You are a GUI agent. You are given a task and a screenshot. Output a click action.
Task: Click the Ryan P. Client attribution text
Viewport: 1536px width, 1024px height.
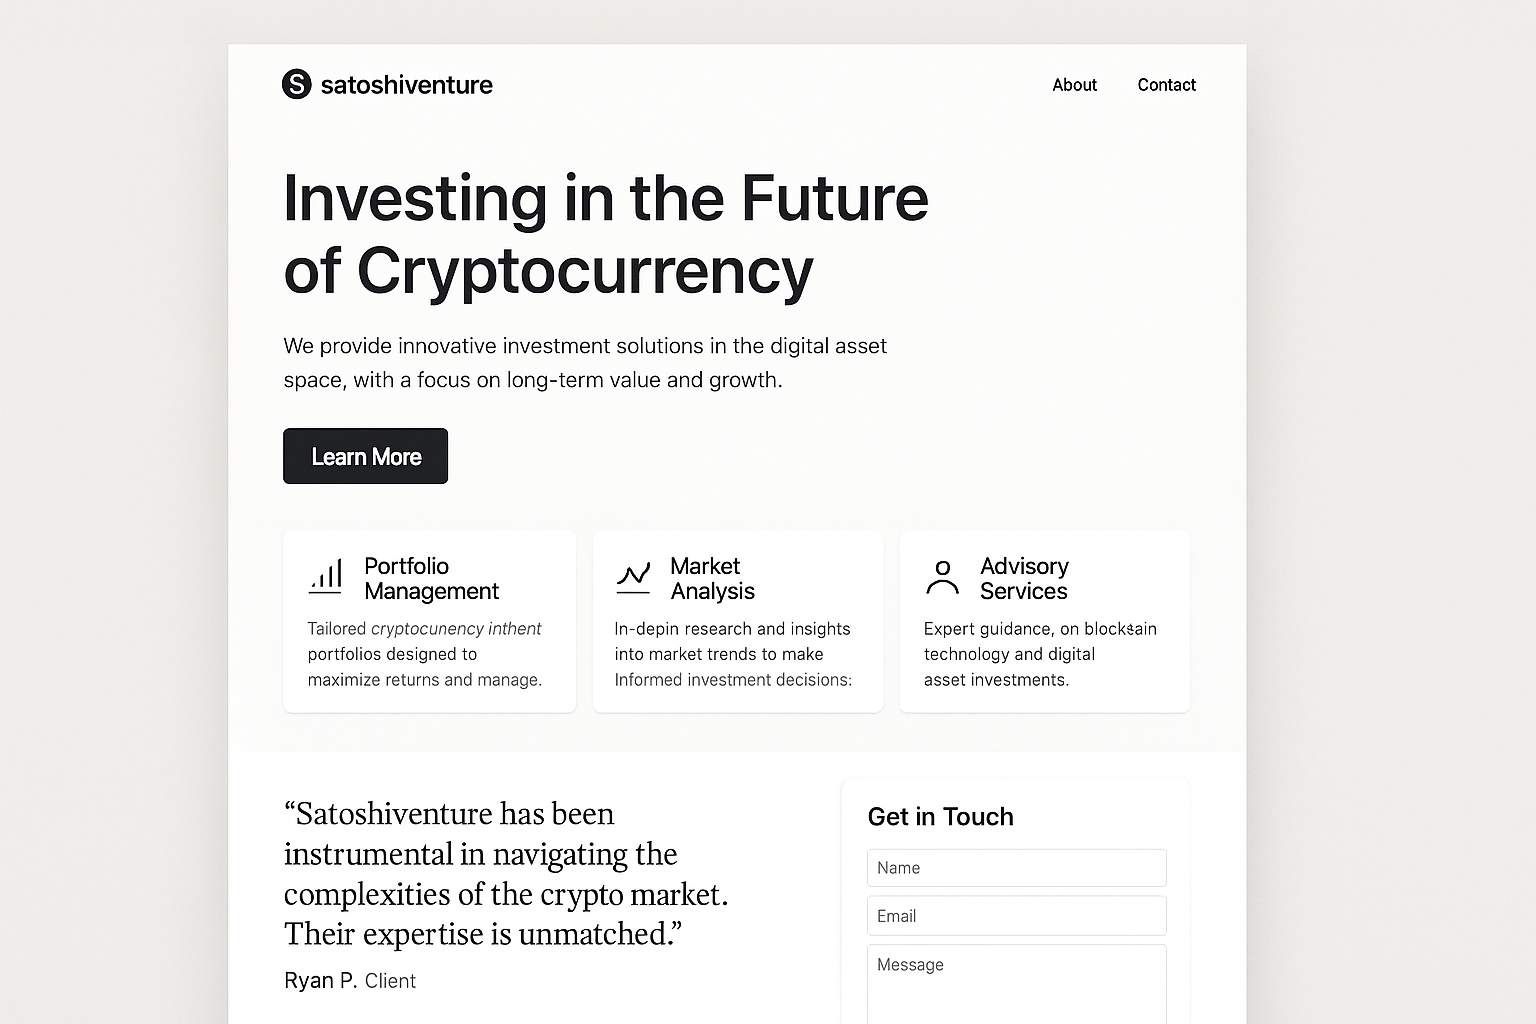click(349, 981)
